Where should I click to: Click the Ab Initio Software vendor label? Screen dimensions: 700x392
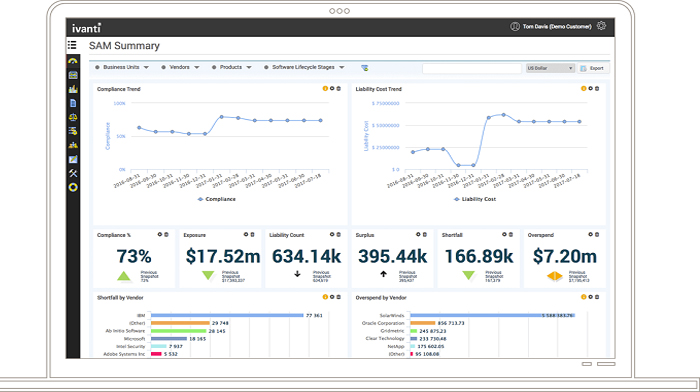(125, 331)
